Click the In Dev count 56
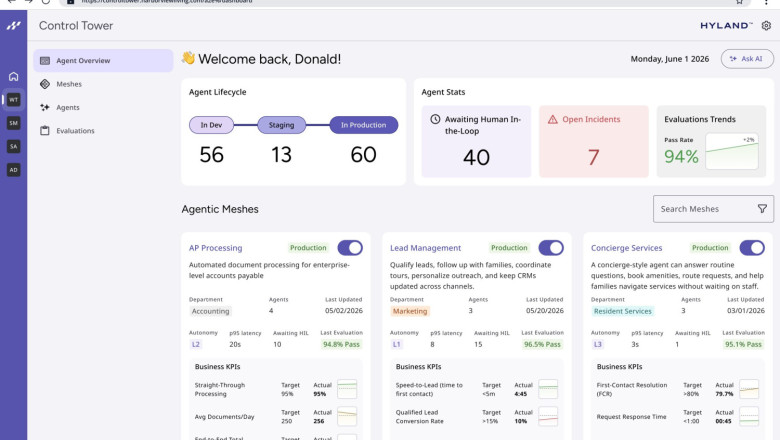The width and height of the screenshot is (780, 440). (211, 155)
